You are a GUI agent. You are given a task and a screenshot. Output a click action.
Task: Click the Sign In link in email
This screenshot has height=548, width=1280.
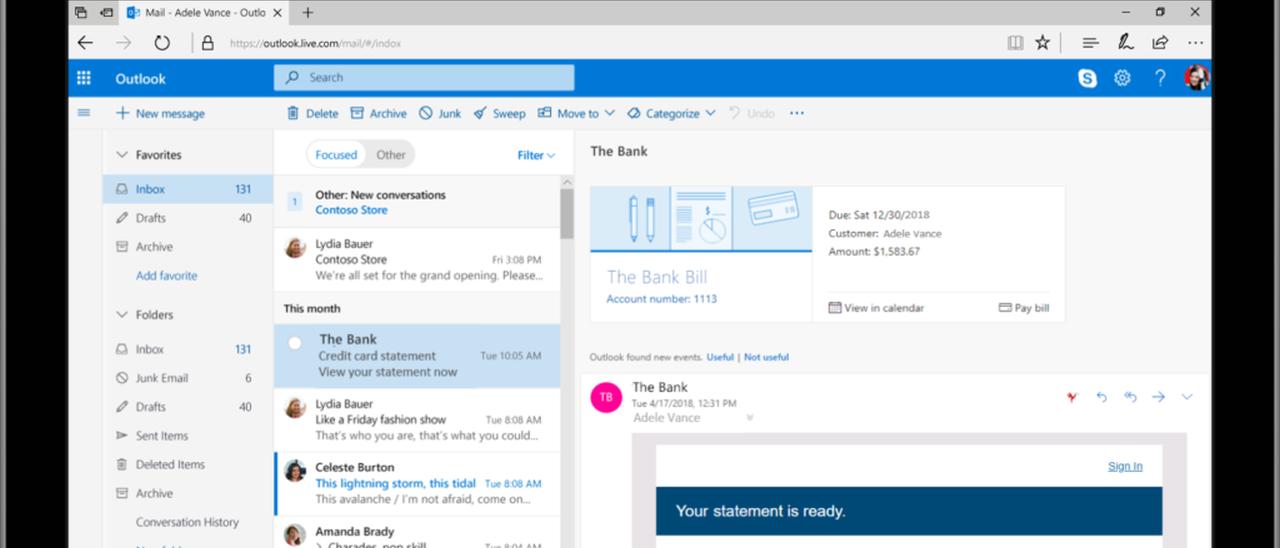(x=1125, y=466)
